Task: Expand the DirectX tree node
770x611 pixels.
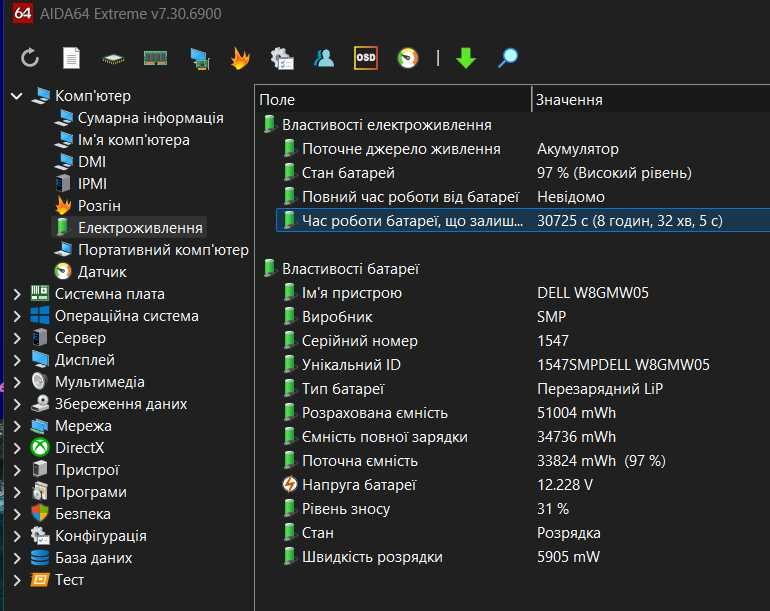Action: point(17,448)
